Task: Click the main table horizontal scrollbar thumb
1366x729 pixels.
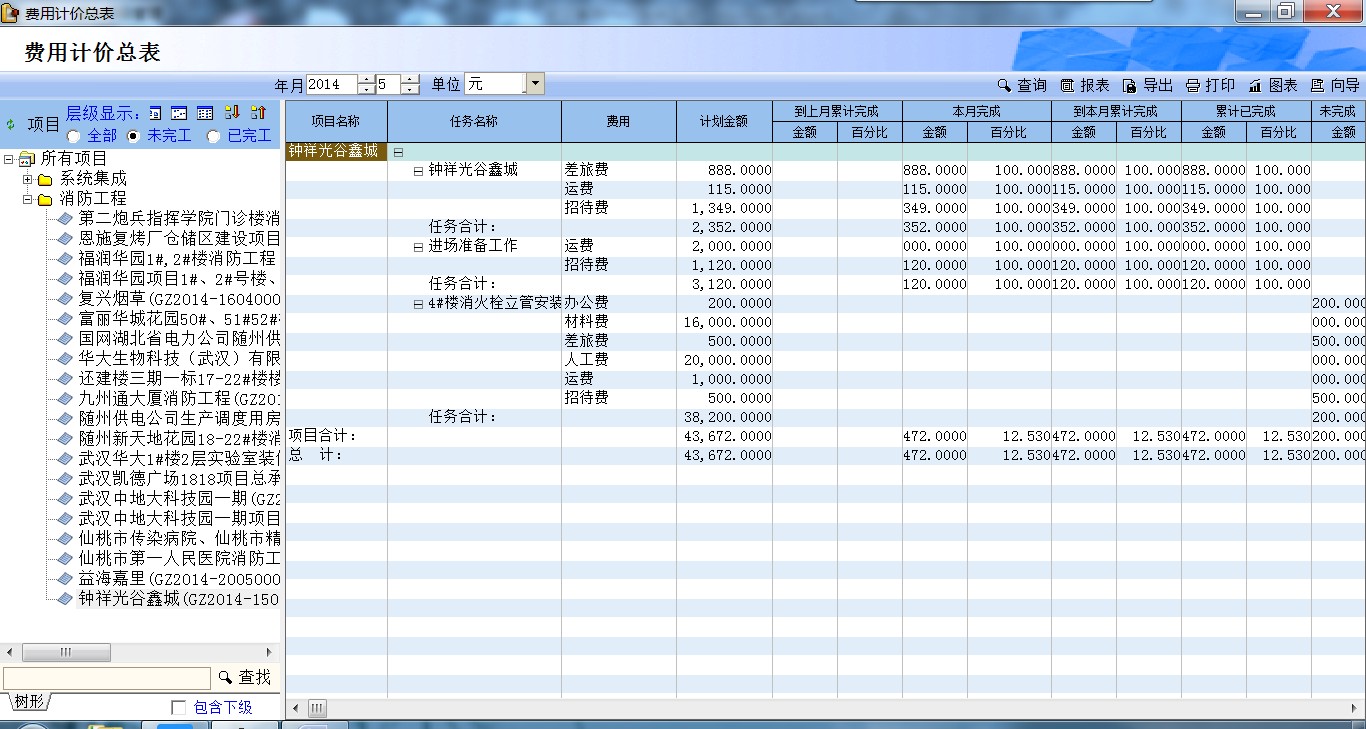Action: pos(317,708)
